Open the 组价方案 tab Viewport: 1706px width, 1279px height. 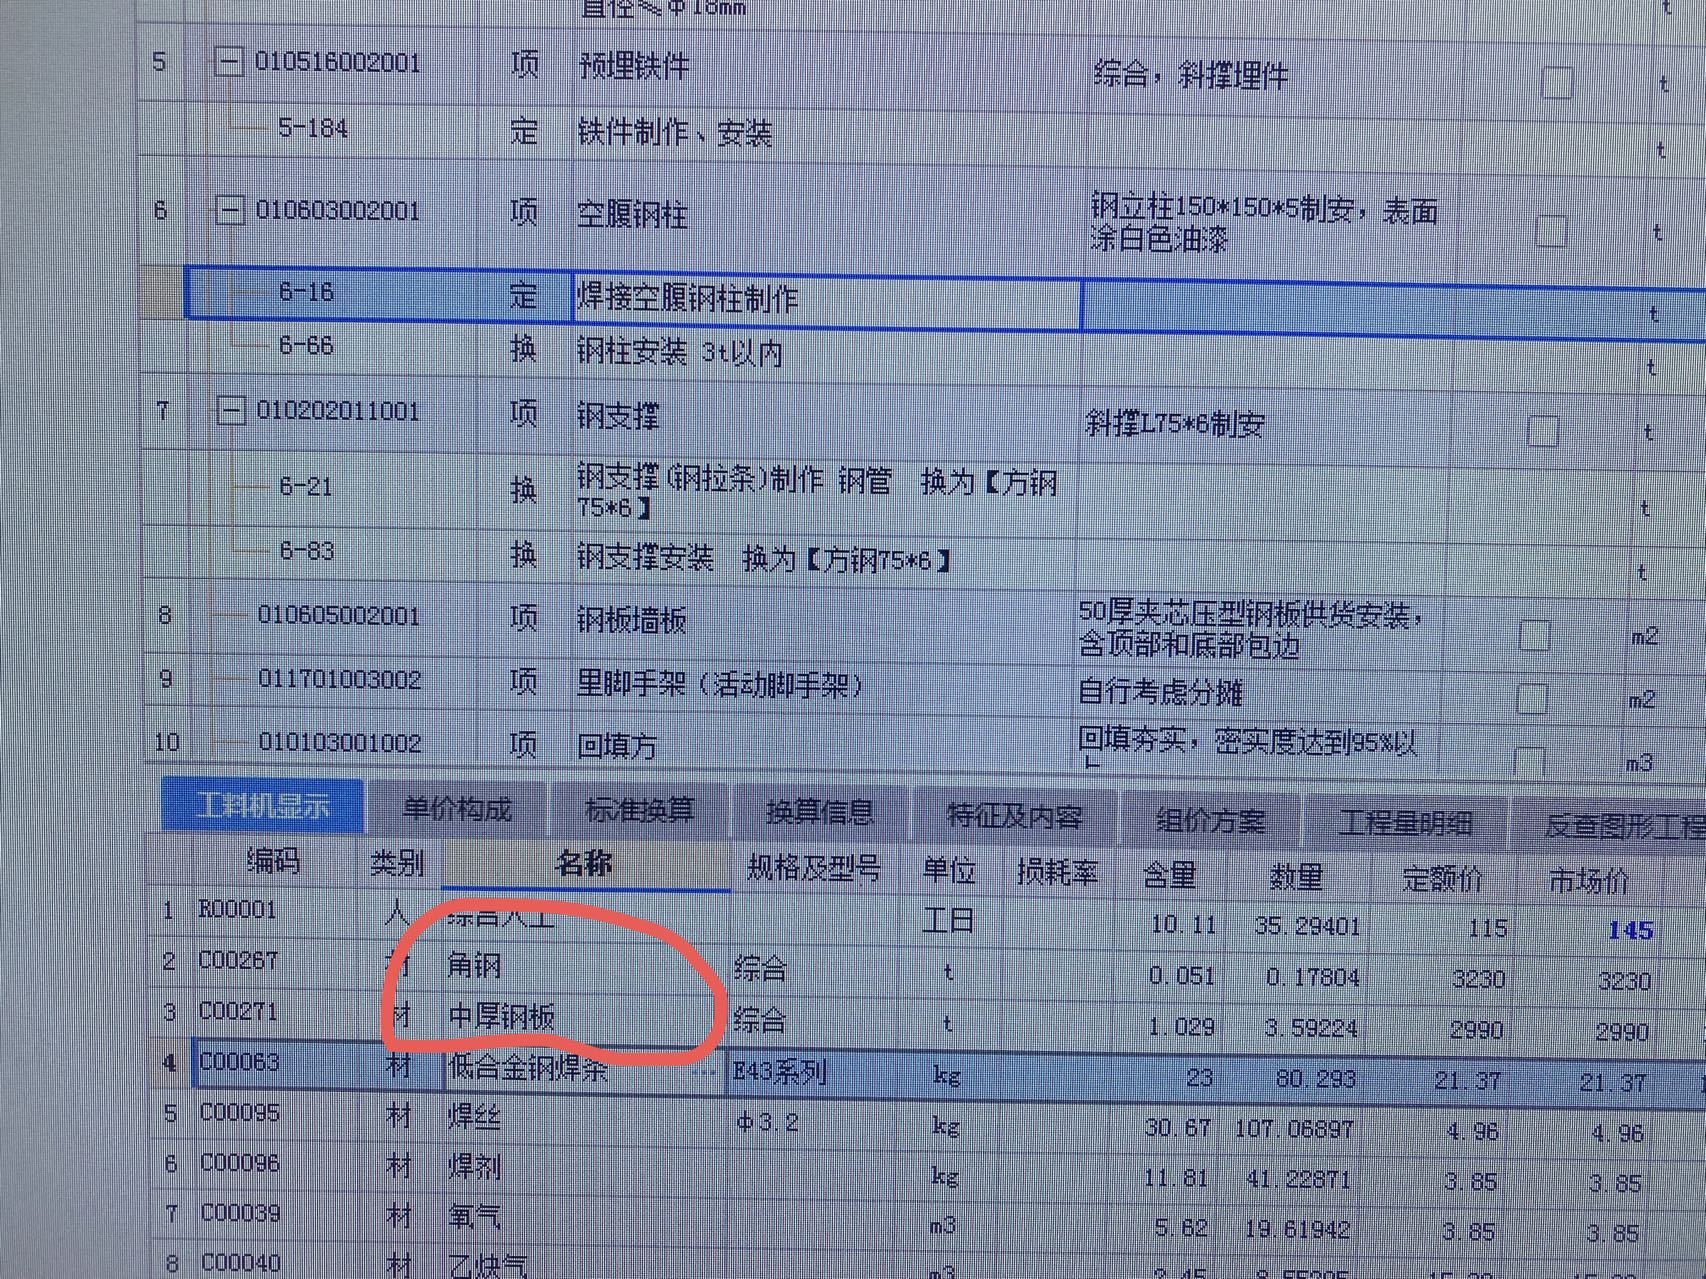coord(1210,821)
